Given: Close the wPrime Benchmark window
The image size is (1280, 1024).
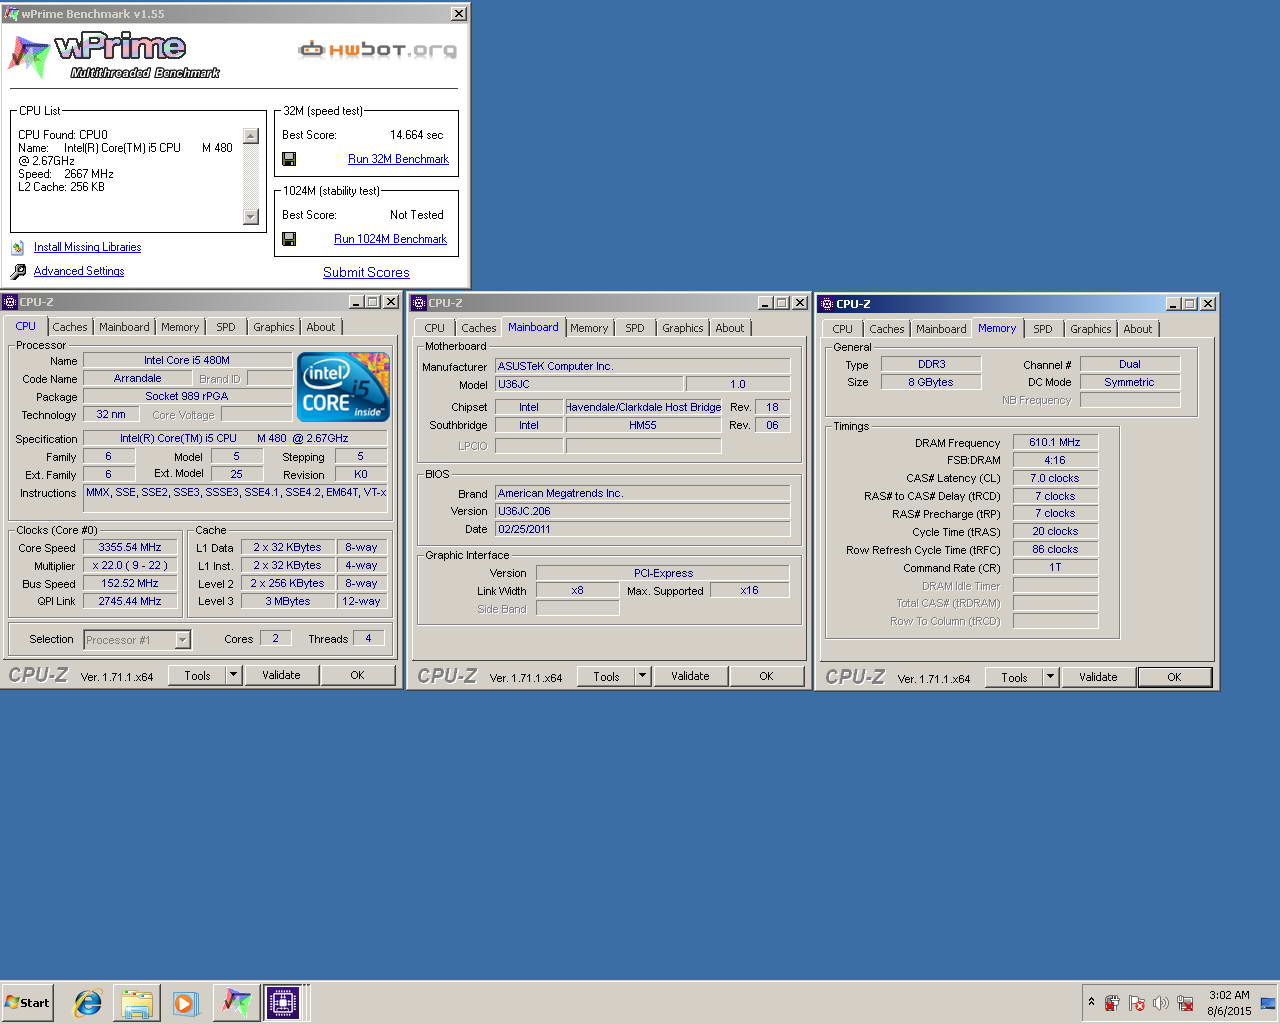Looking at the screenshot, I should [x=458, y=14].
